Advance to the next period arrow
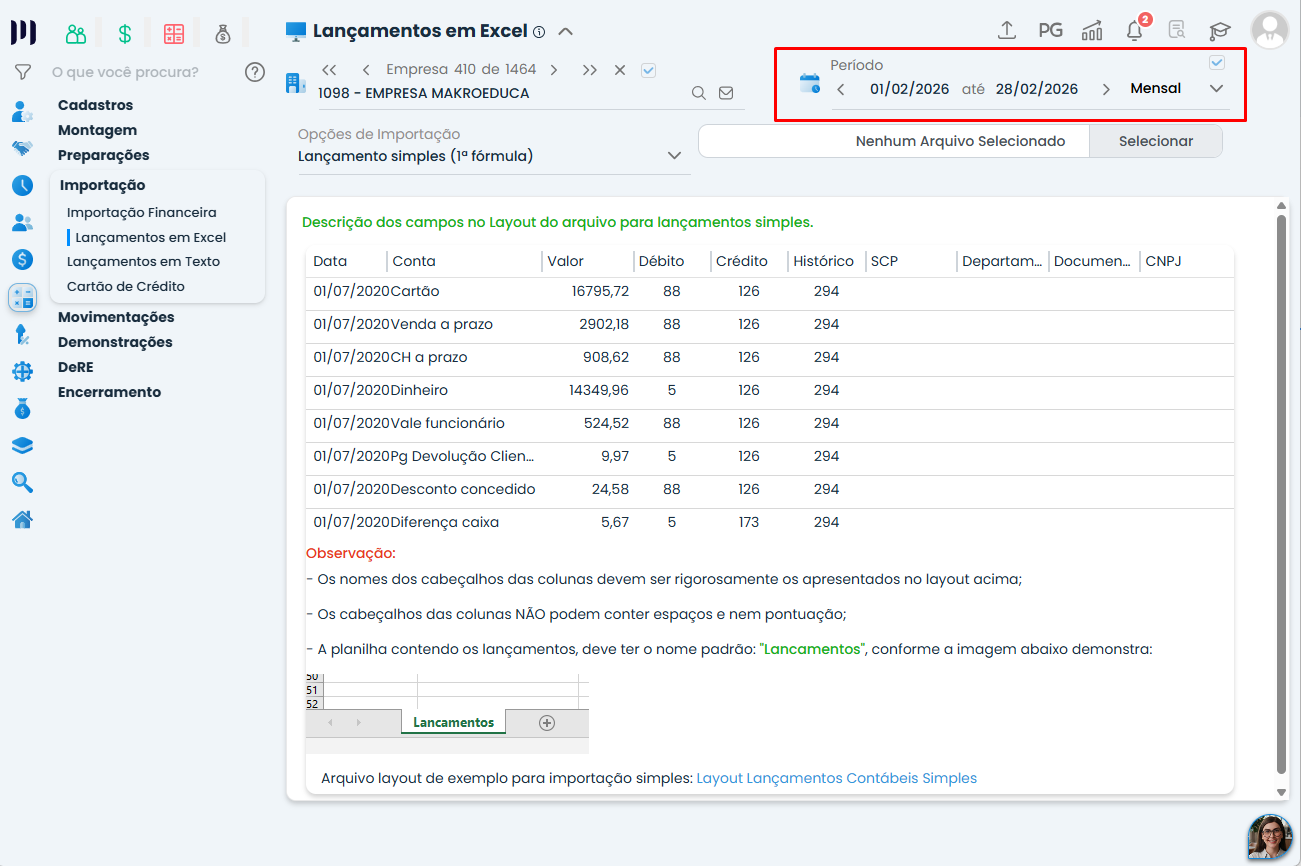Viewport: 1301px width, 866px height. pyautogui.click(x=1106, y=89)
